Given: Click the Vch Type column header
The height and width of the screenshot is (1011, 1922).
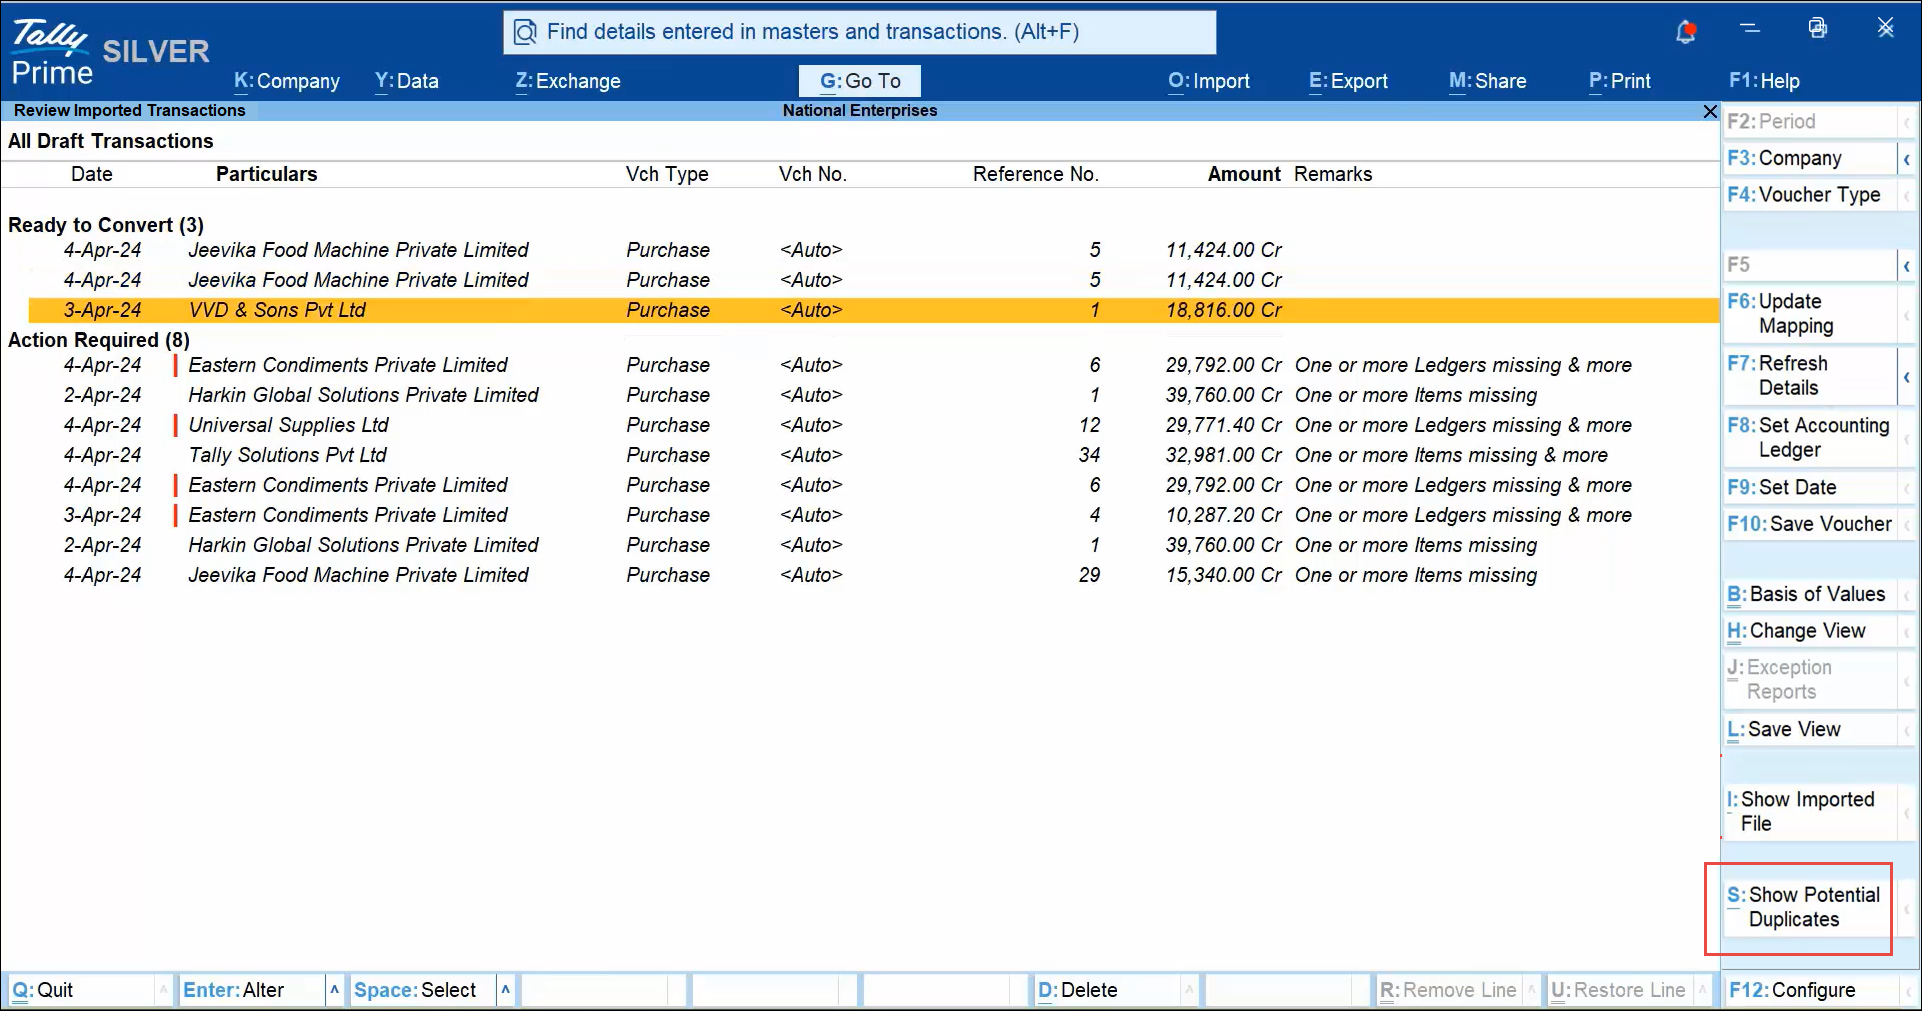Looking at the screenshot, I should [667, 174].
